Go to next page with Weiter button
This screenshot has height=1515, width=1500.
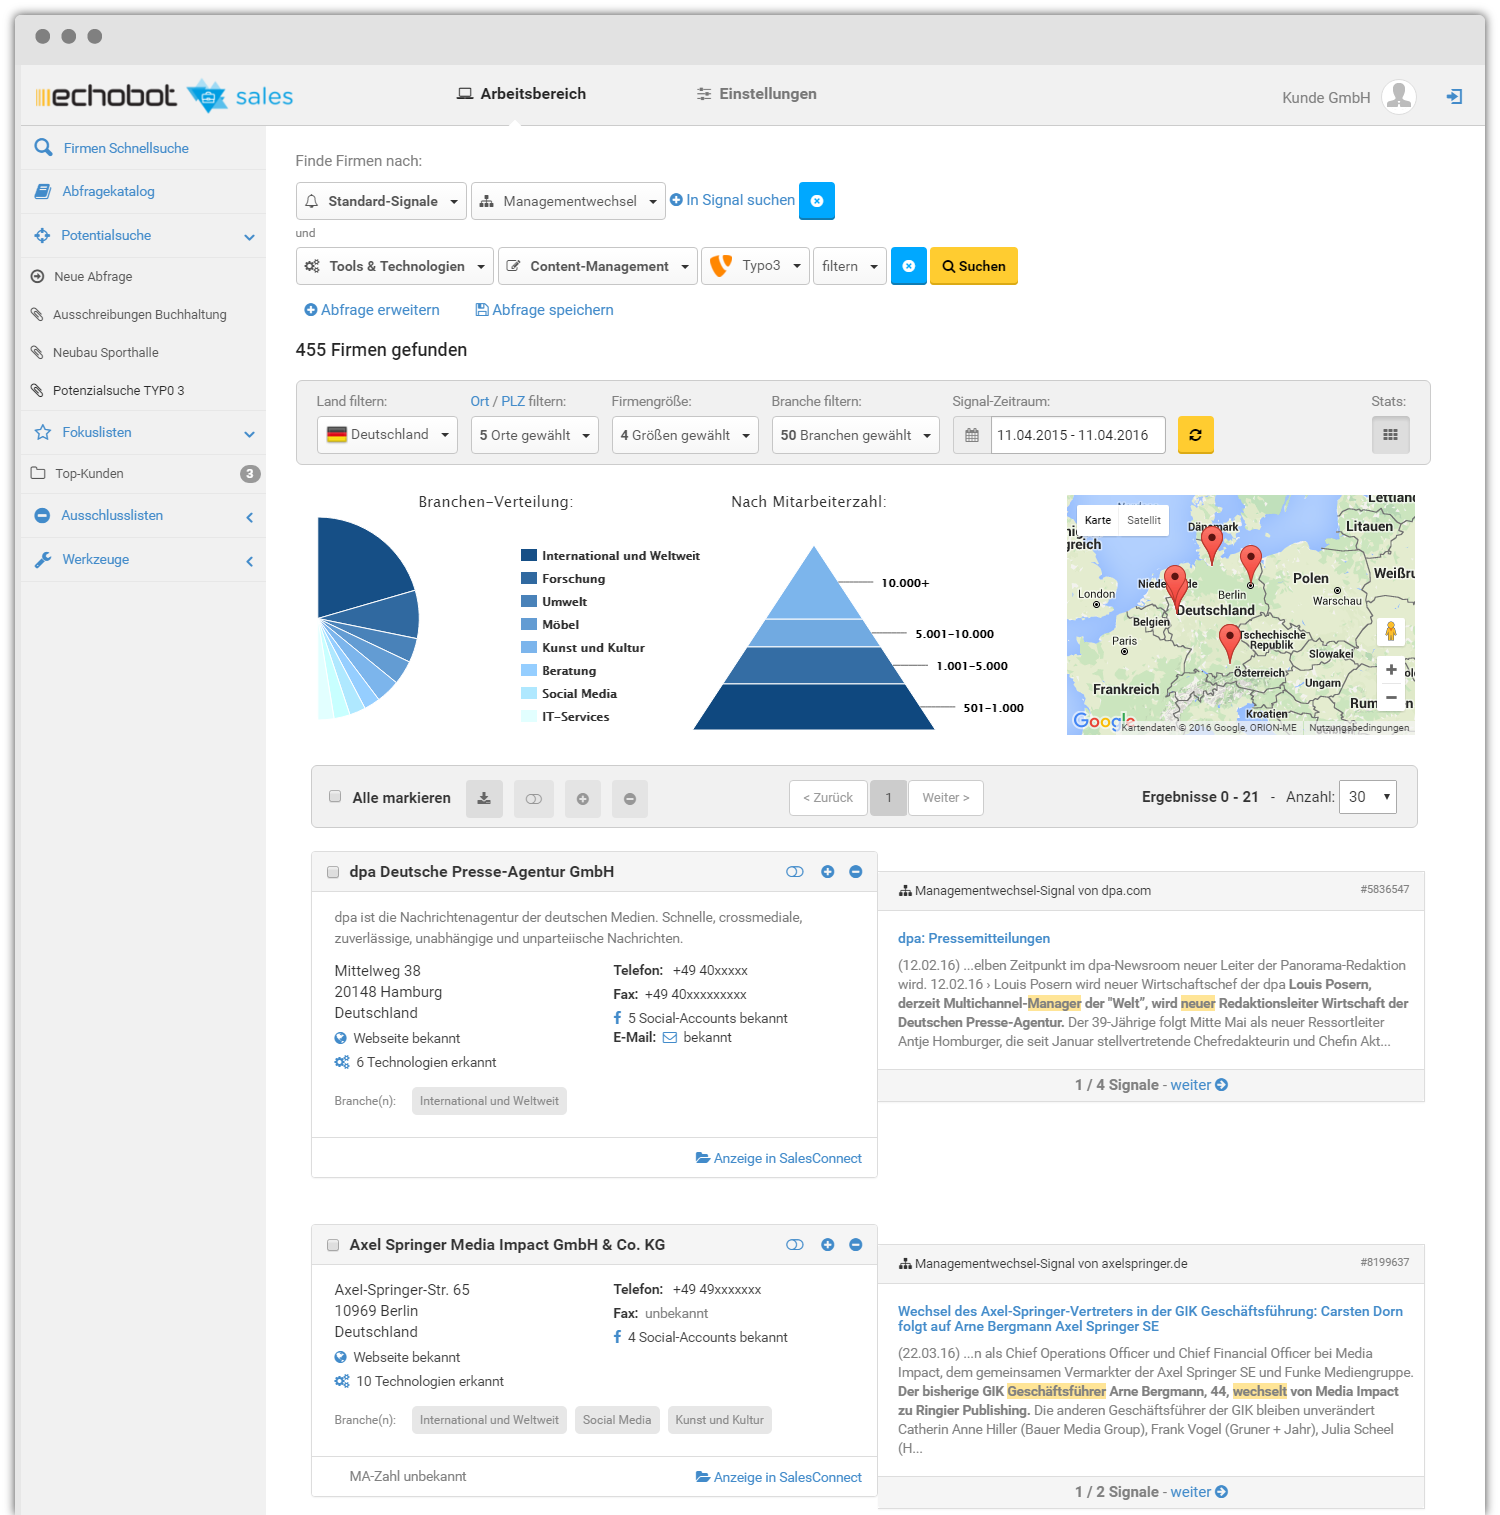coord(946,798)
